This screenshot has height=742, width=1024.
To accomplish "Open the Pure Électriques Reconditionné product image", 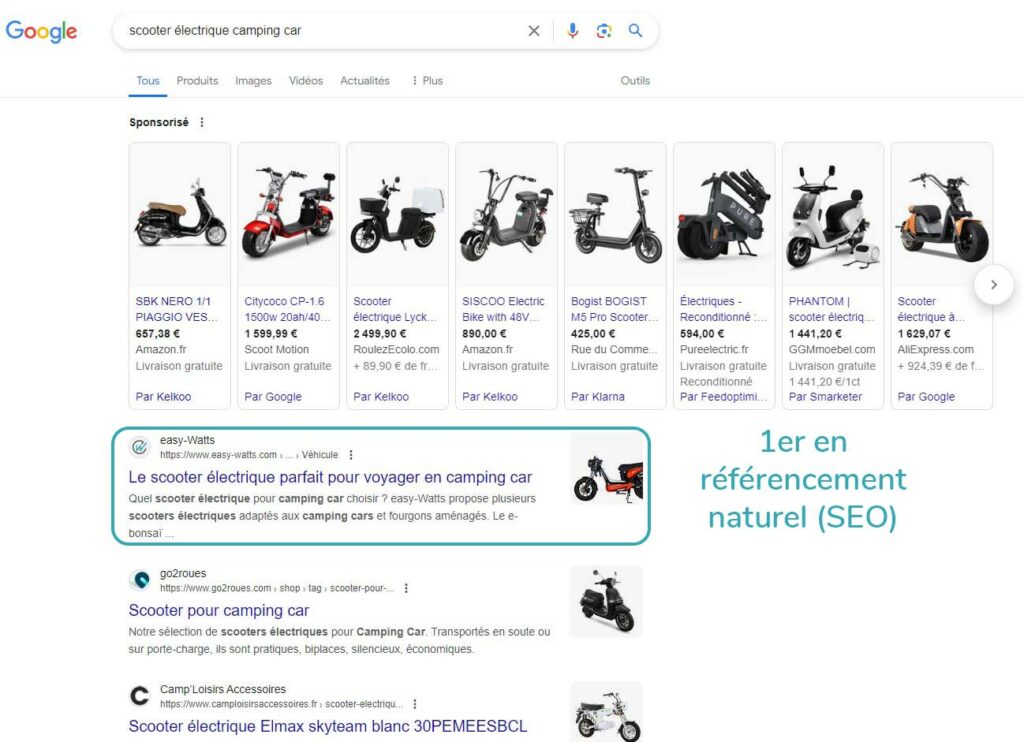I will pos(724,215).
